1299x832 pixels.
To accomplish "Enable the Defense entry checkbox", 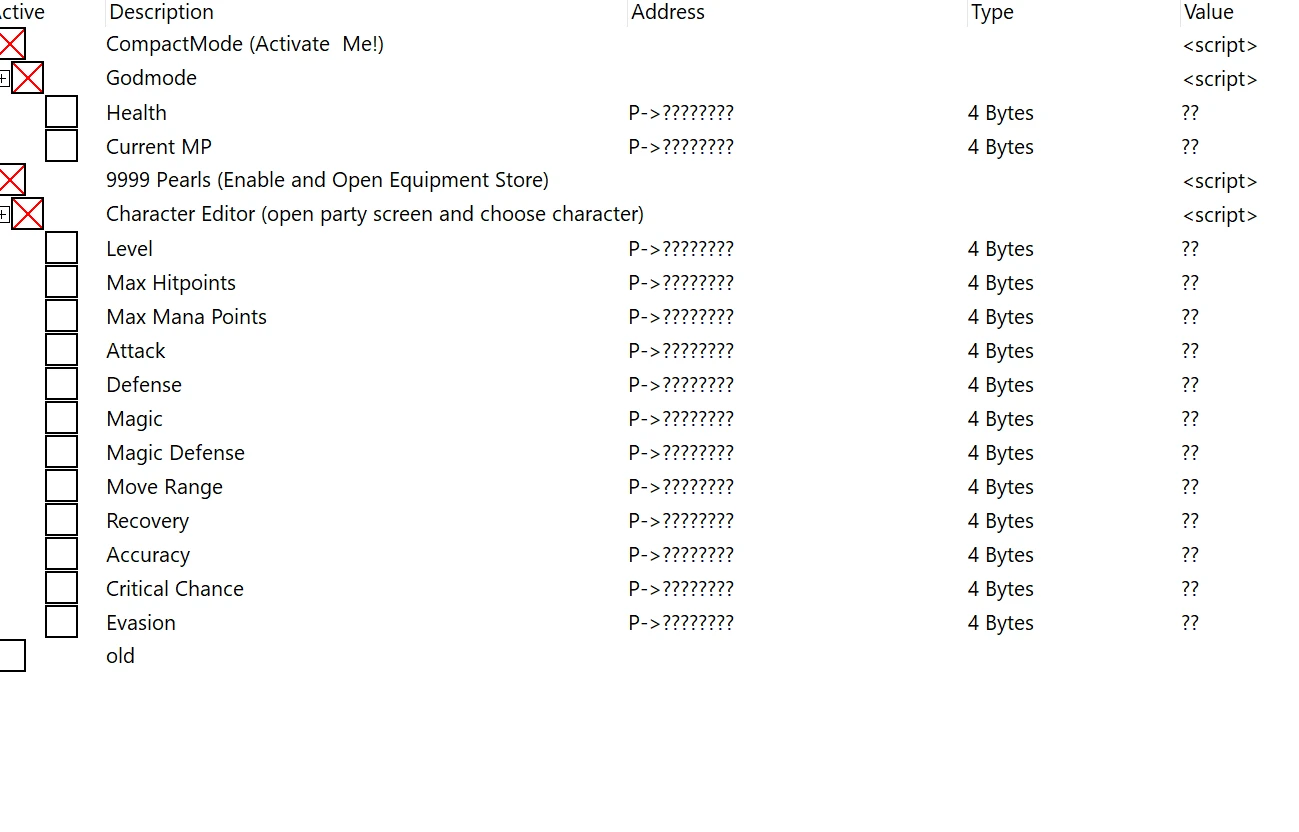I will [61, 384].
